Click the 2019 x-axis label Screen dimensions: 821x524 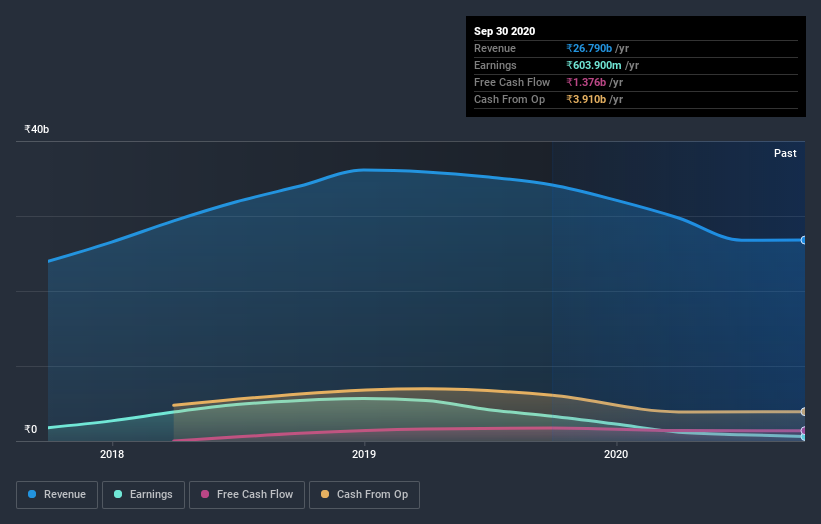[x=364, y=454]
